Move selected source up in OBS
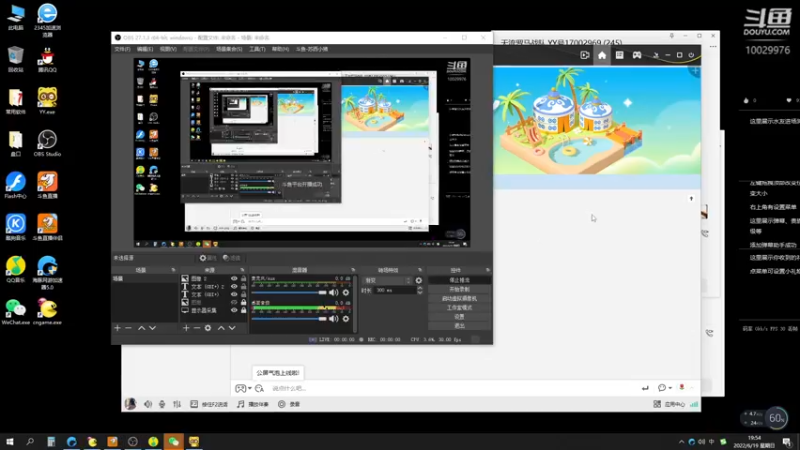 point(221,328)
